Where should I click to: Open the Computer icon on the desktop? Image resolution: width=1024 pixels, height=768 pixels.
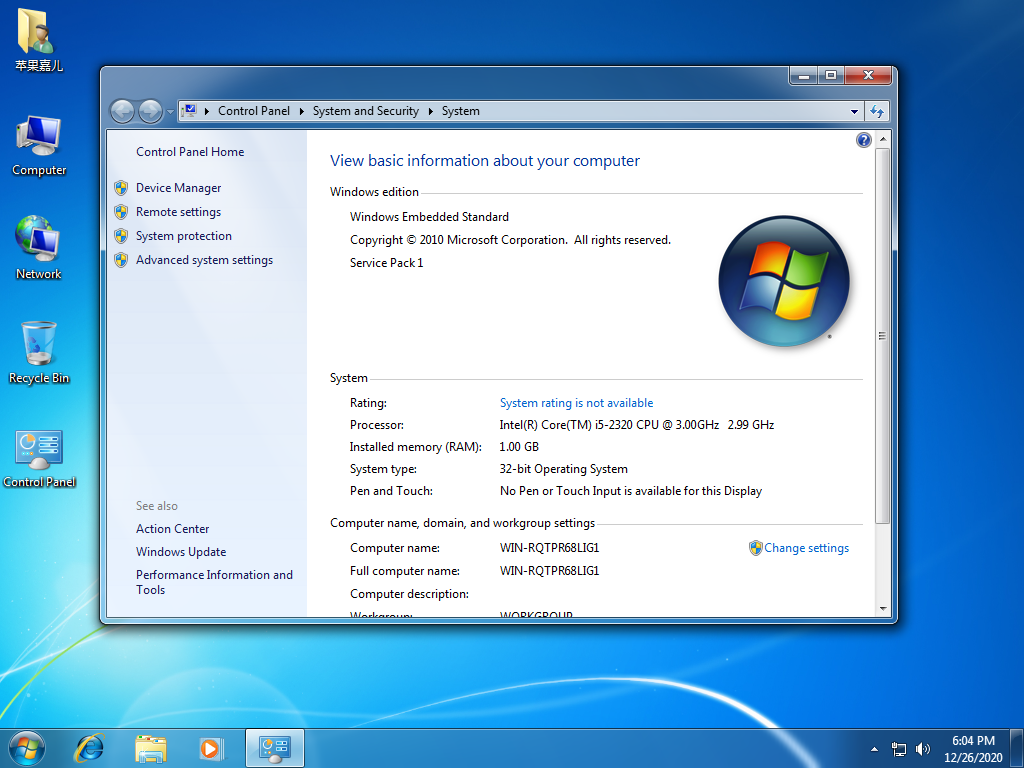click(x=38, y=140)
